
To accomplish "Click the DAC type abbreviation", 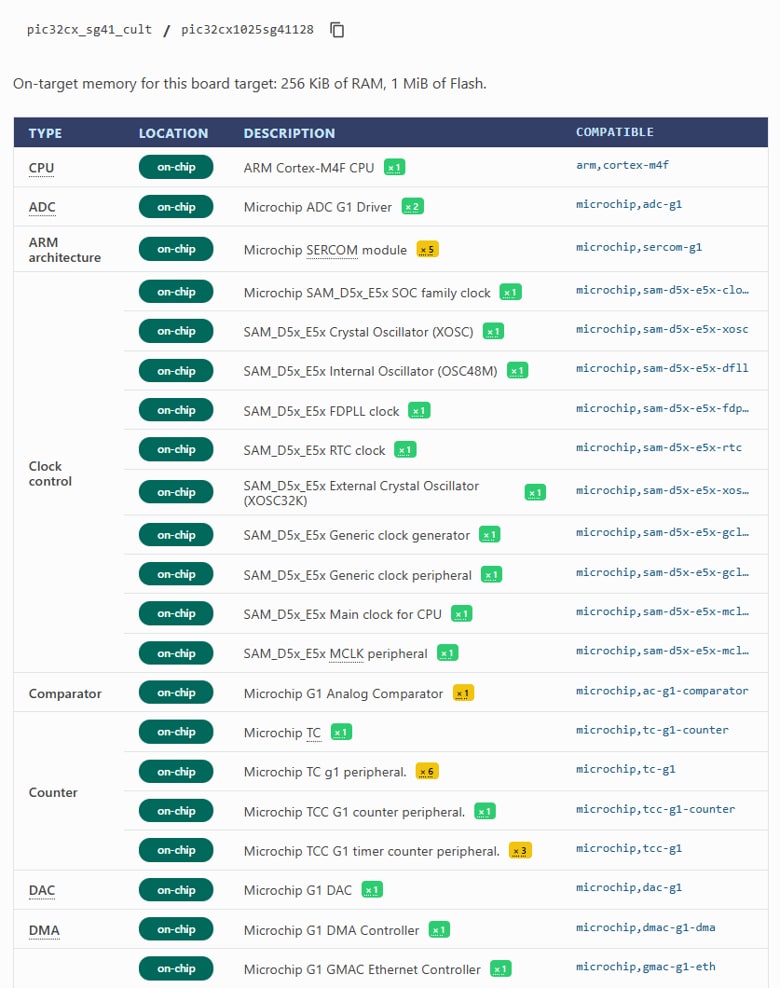I will tap(42, 890).
